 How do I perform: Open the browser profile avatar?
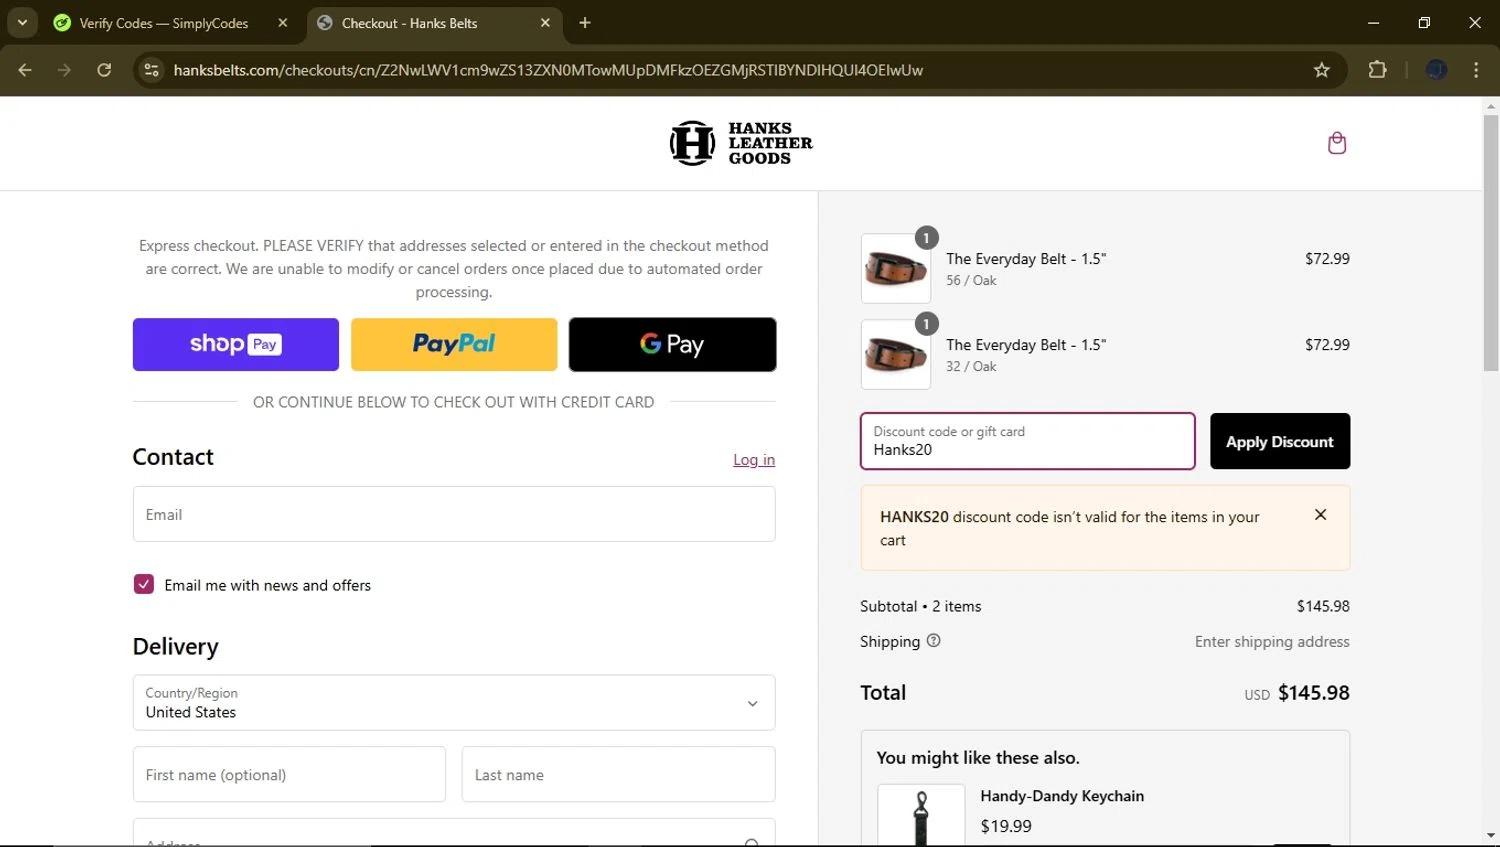point(1436,70)
